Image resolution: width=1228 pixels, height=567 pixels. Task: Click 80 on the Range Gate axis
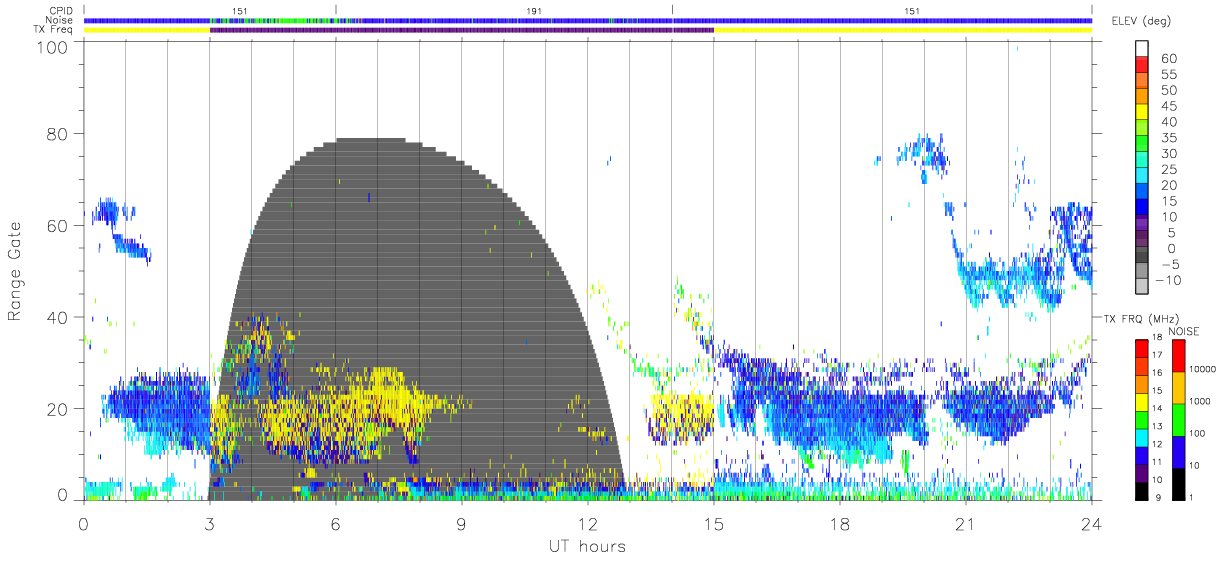click(56, 134)
